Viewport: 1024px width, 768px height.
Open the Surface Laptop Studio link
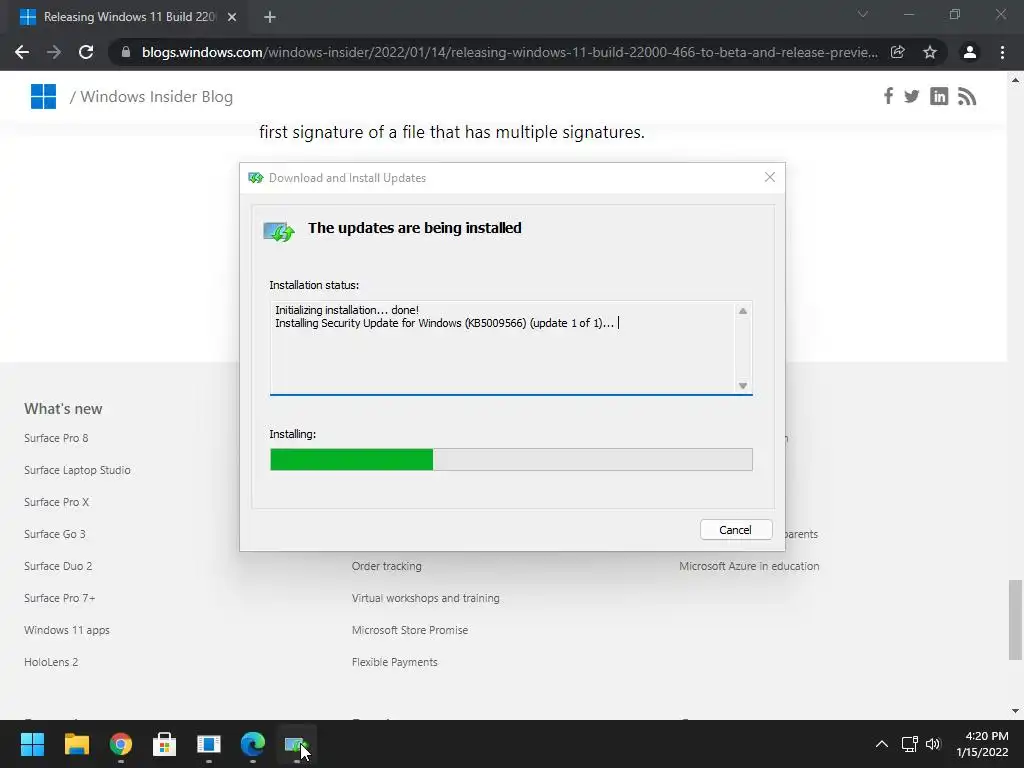[x=77, y=470]
